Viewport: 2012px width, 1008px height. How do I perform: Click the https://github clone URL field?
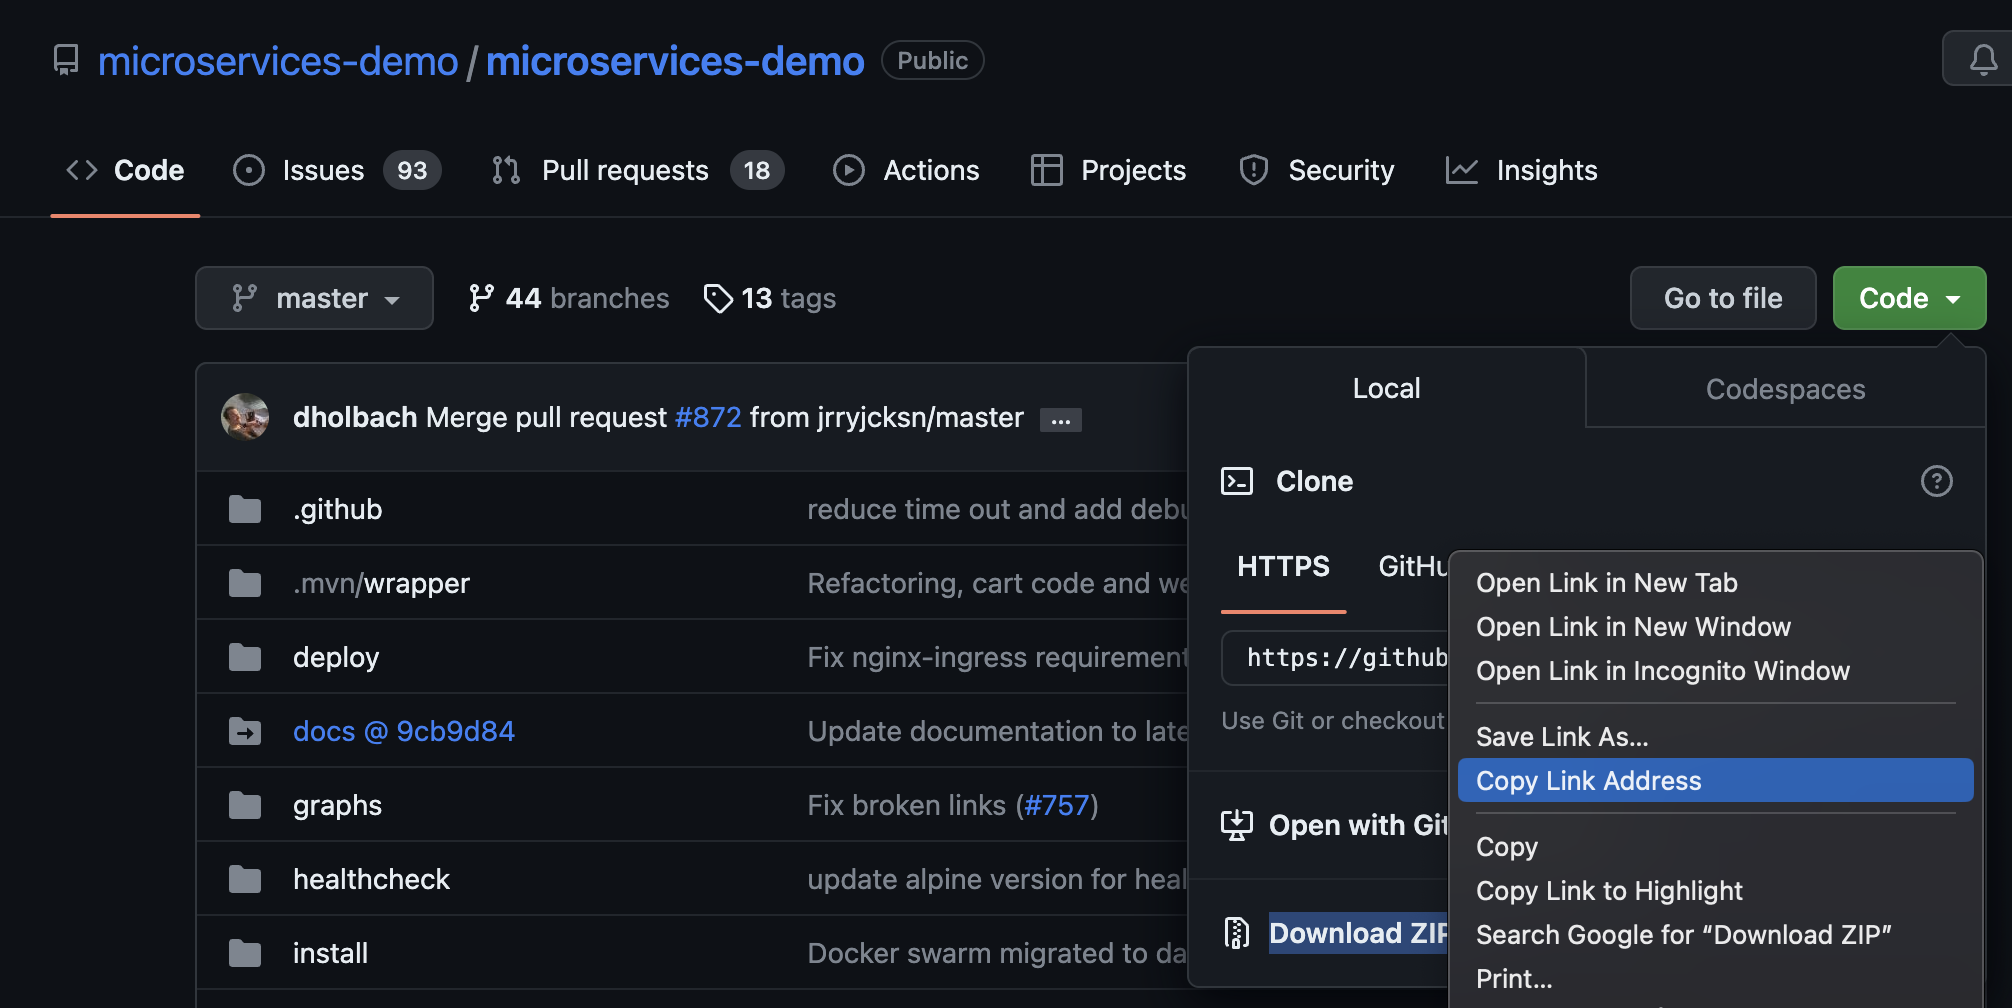[x=1335, y=657]
